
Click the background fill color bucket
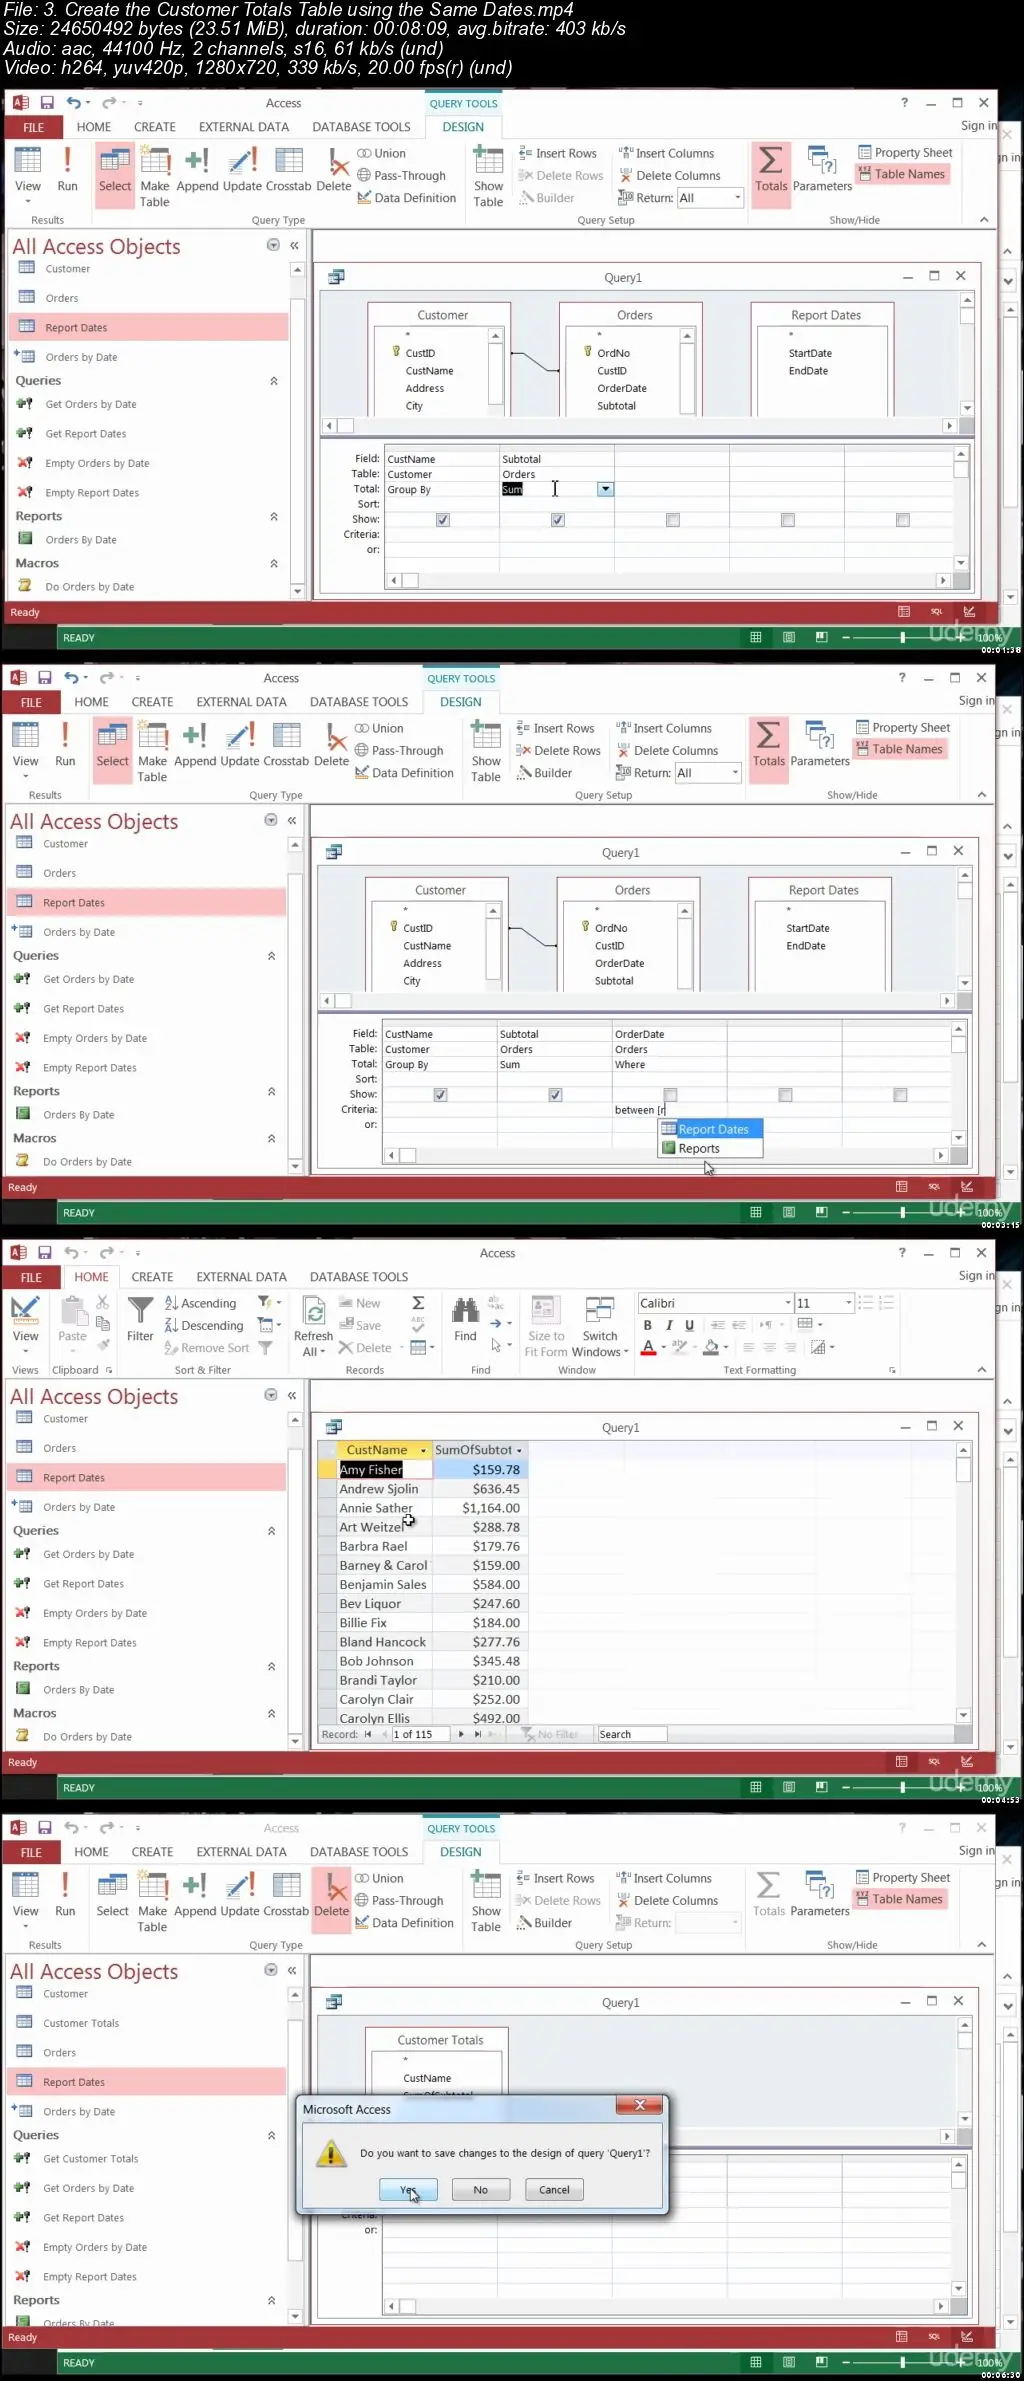pyautogui.click(x=711, y=1347)
